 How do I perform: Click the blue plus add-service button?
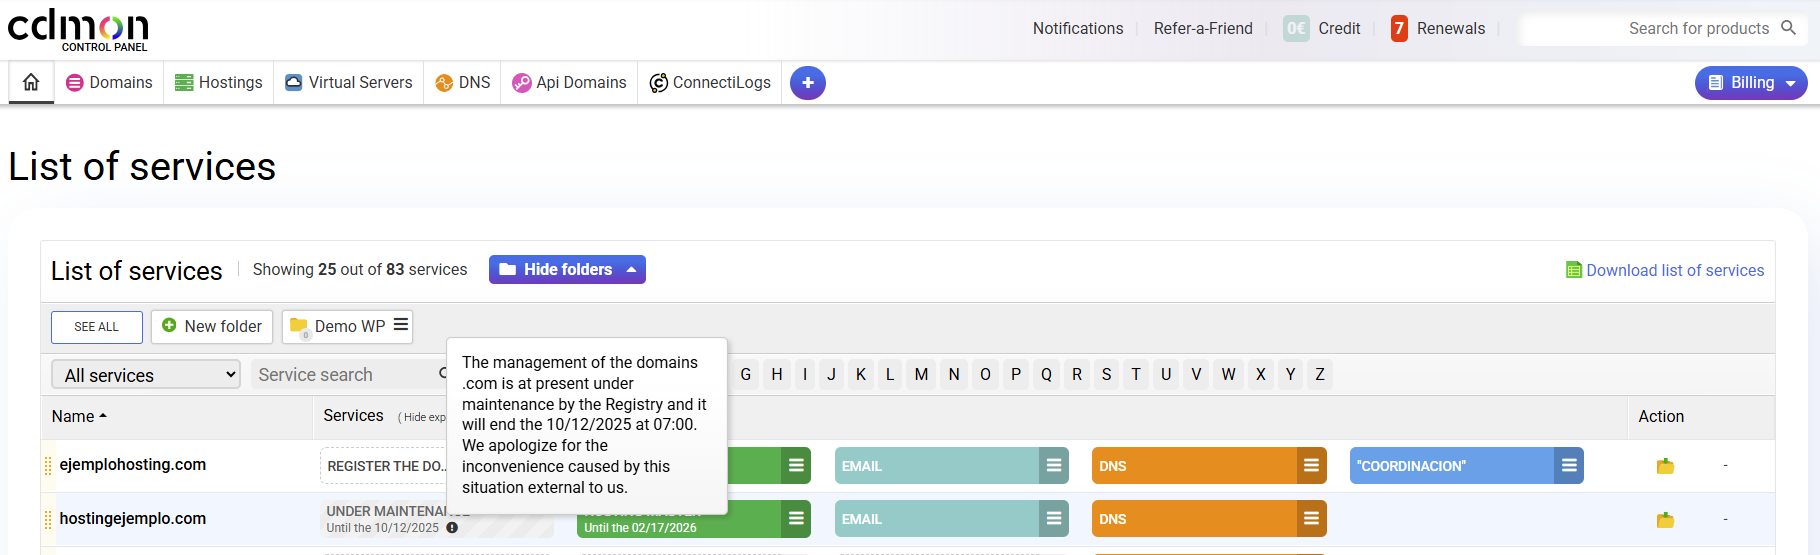[807, 83]
